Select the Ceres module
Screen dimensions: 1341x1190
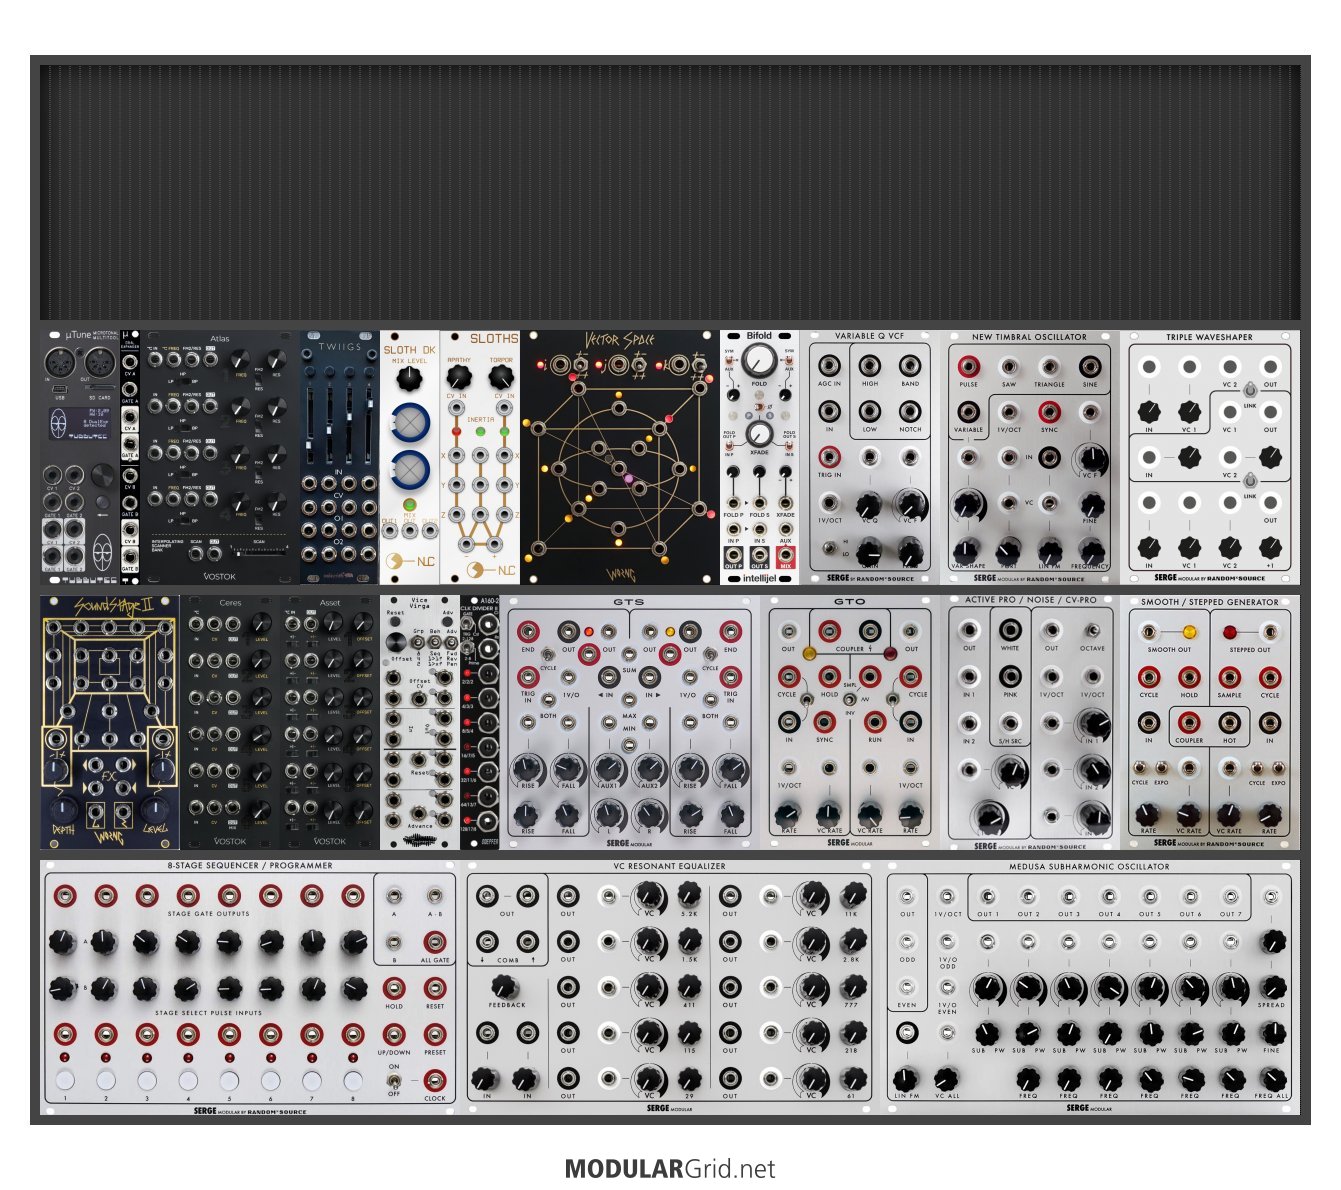230,722
